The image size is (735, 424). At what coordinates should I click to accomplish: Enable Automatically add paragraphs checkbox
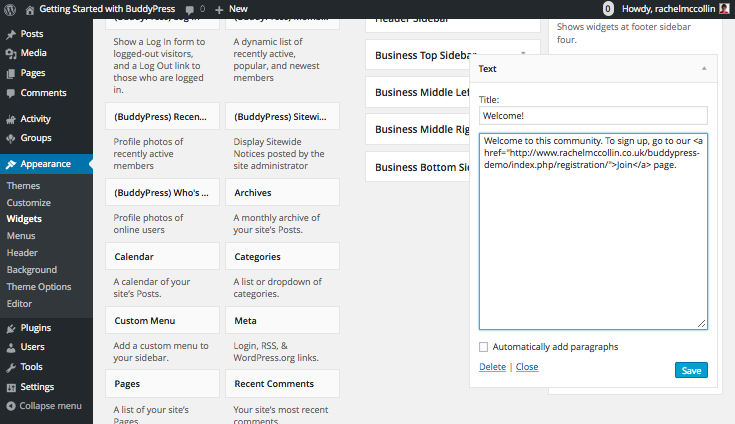click(x=483, y=347)
